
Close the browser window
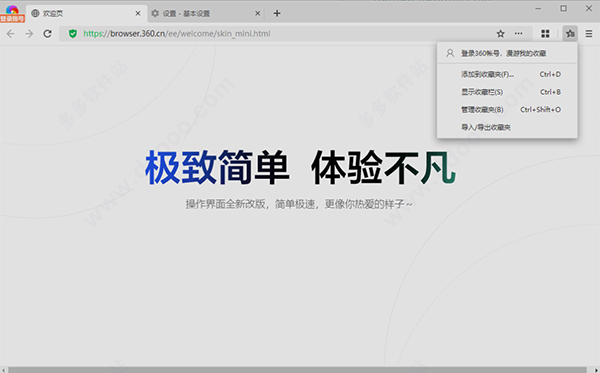(x=589, y=8)
